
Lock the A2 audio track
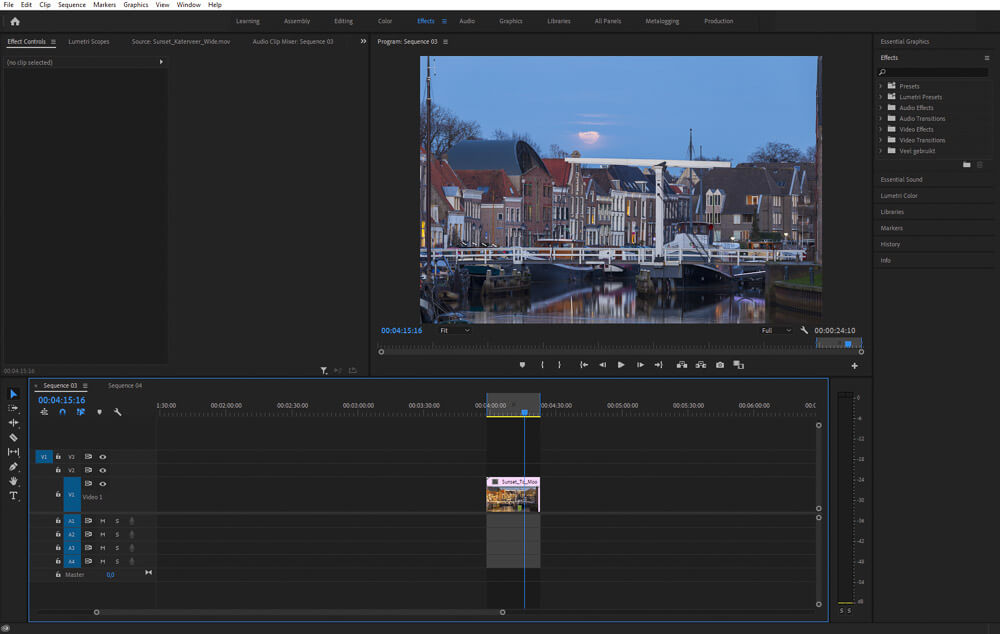58,535
